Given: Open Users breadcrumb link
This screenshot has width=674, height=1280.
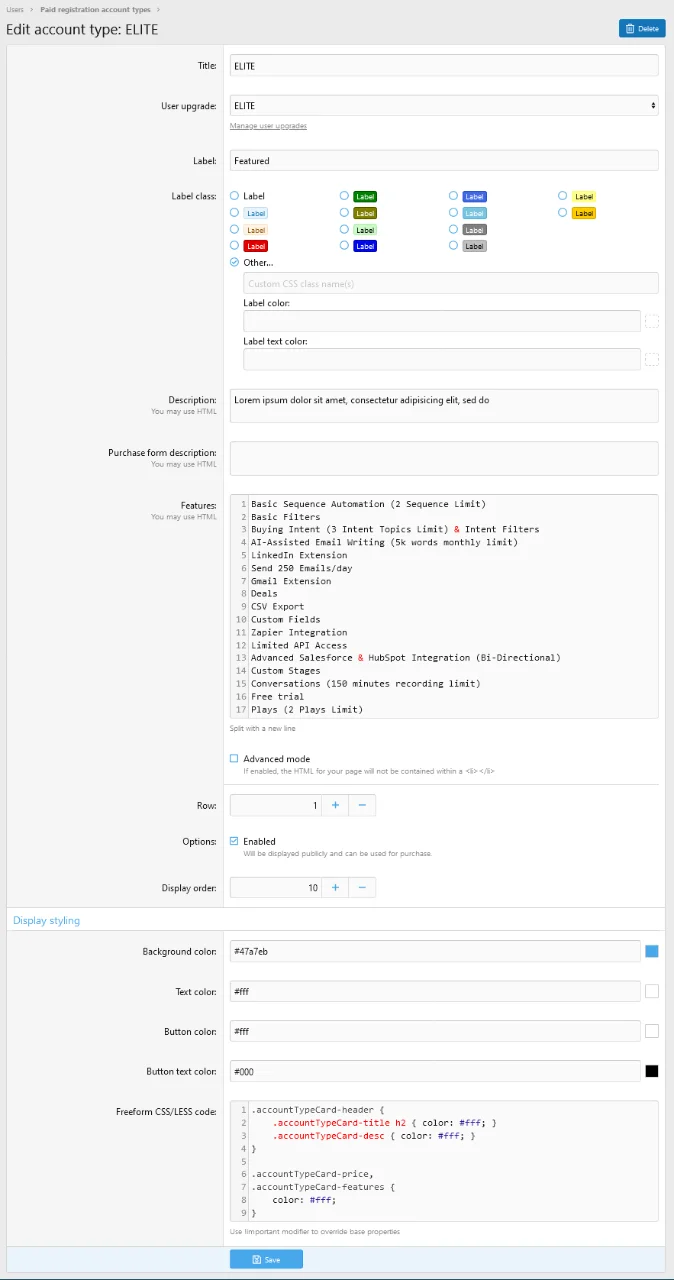Looking at the screenshot, I should [x=15, y=9].
